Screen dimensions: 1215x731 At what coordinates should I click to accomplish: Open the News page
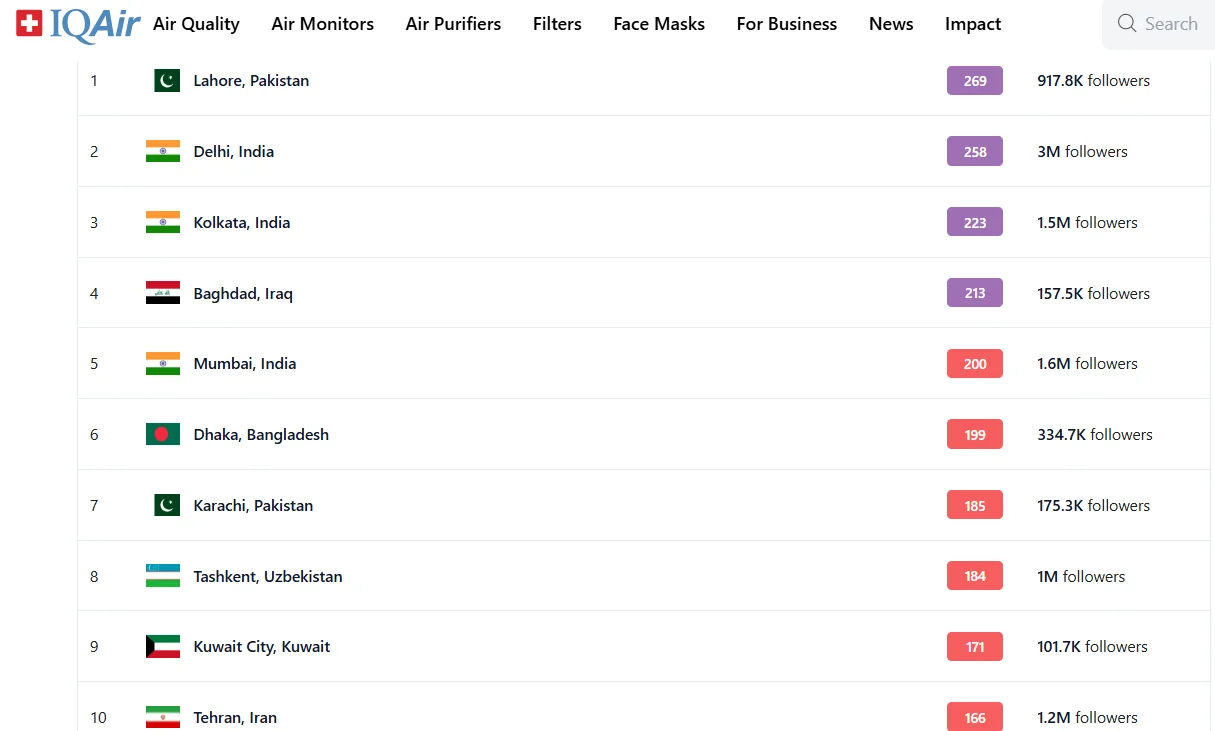[x=891, y=24]
